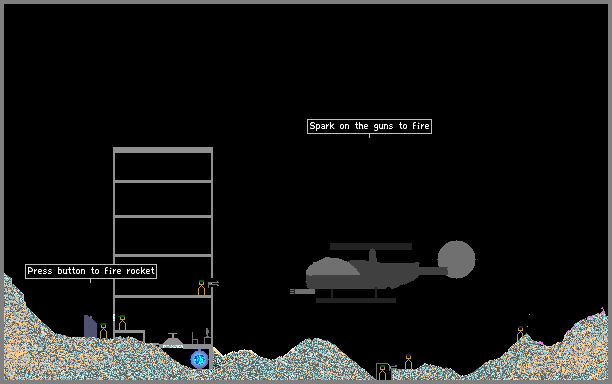Screen dimensions: 612x384
Task: Click the purple rocket beside the building
Action: tap(90, 326)
